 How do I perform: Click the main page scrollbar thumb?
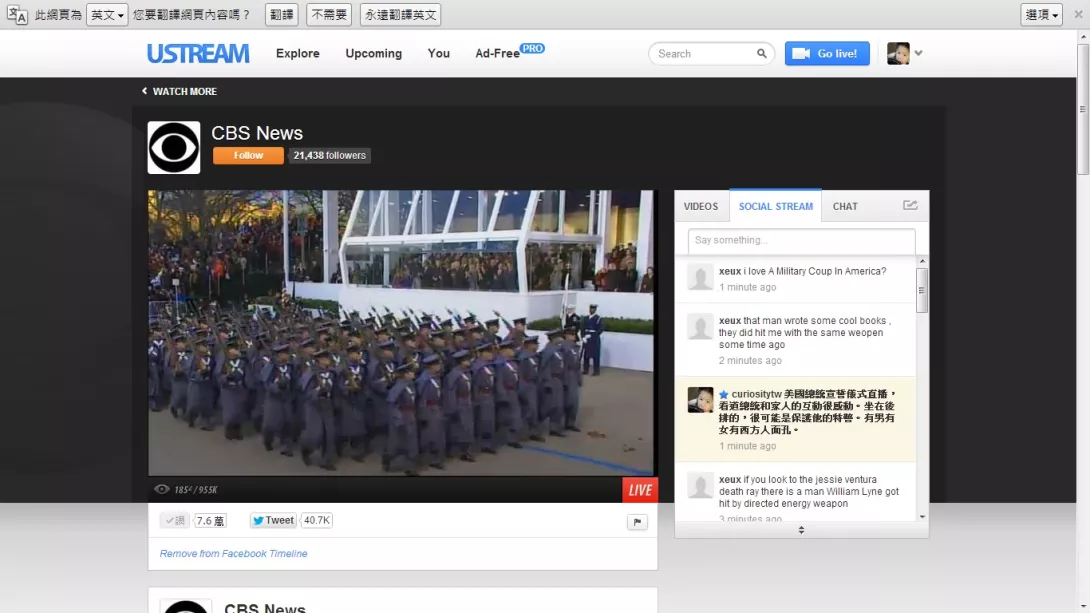click(1083, 108)
